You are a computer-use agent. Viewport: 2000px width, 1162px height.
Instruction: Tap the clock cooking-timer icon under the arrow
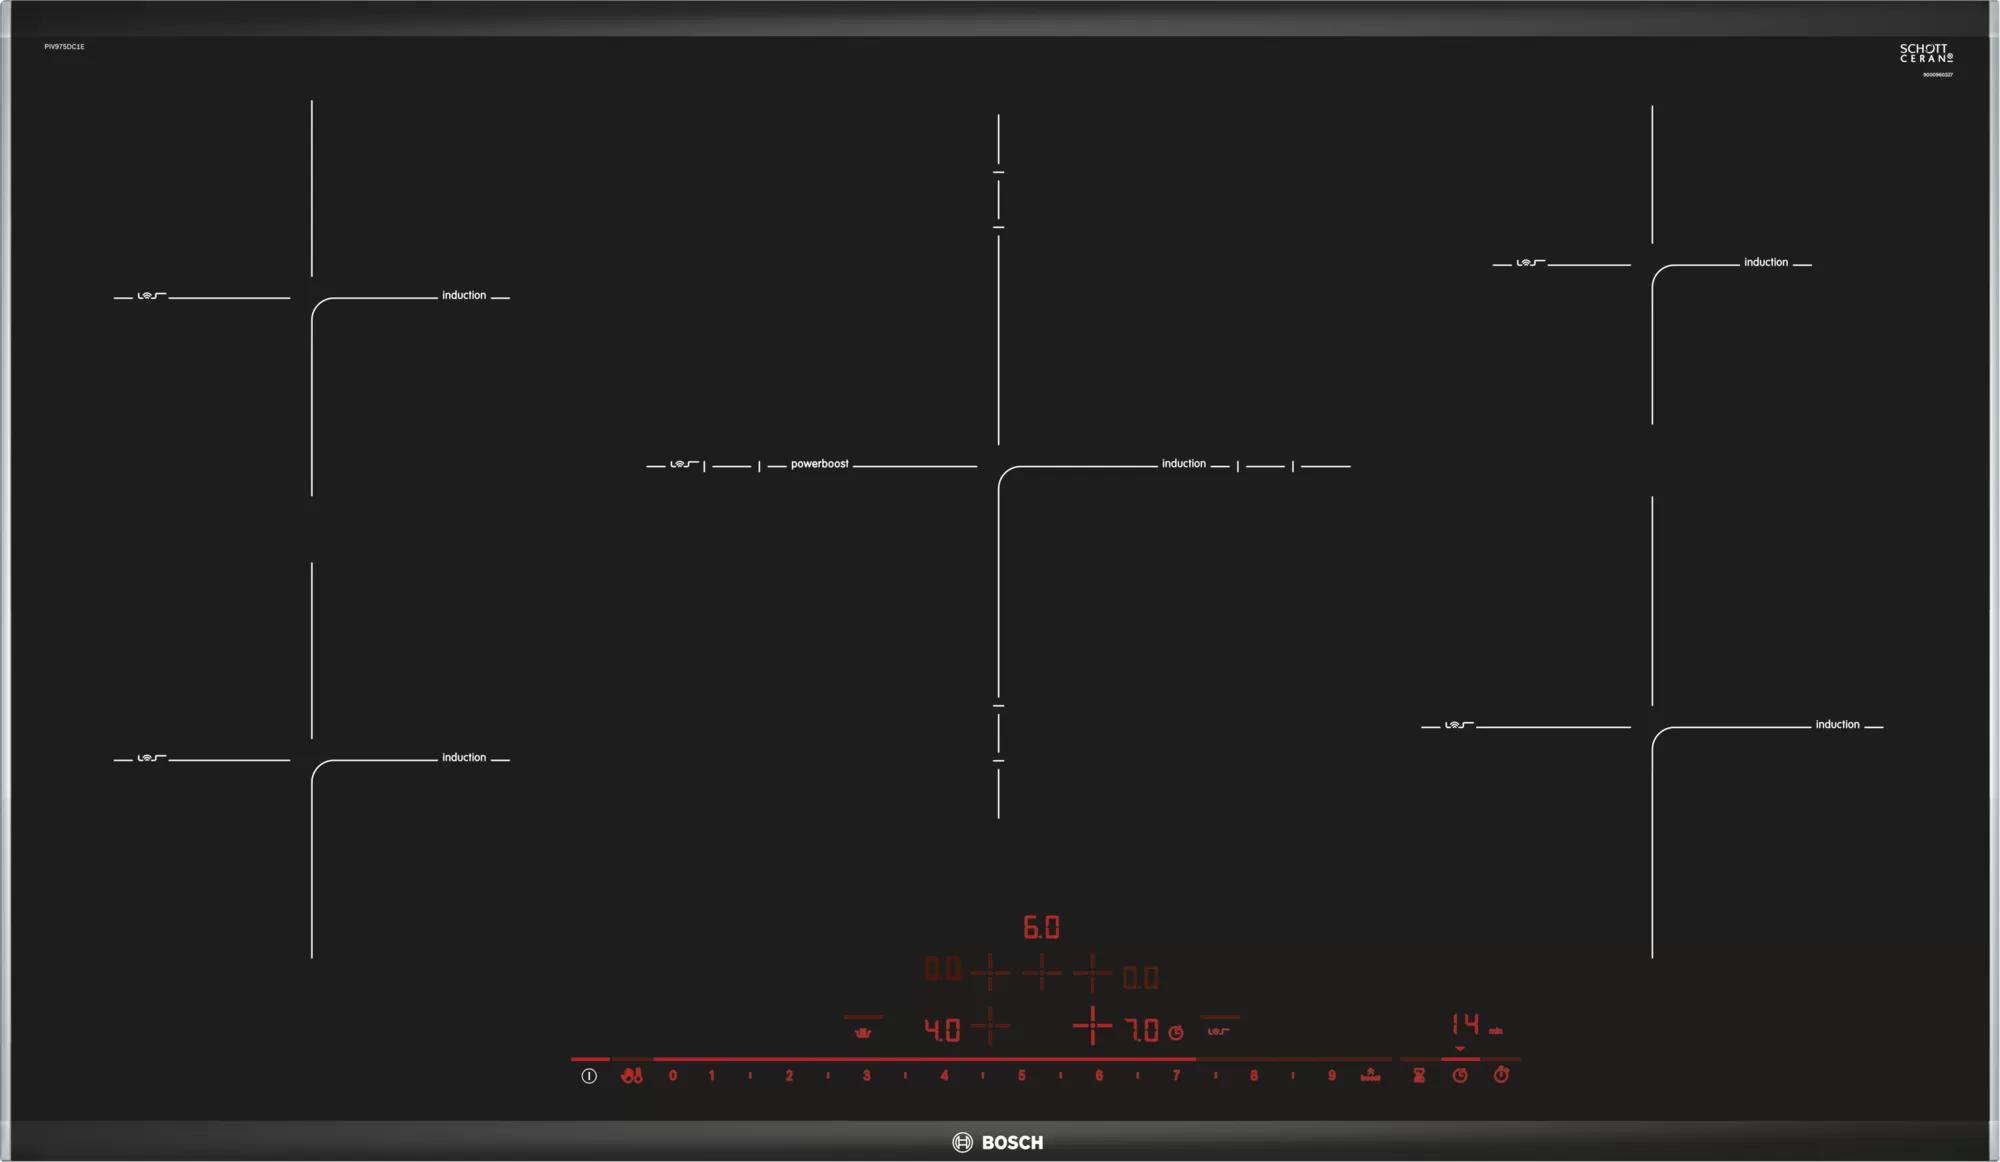click(1460, 1075)
